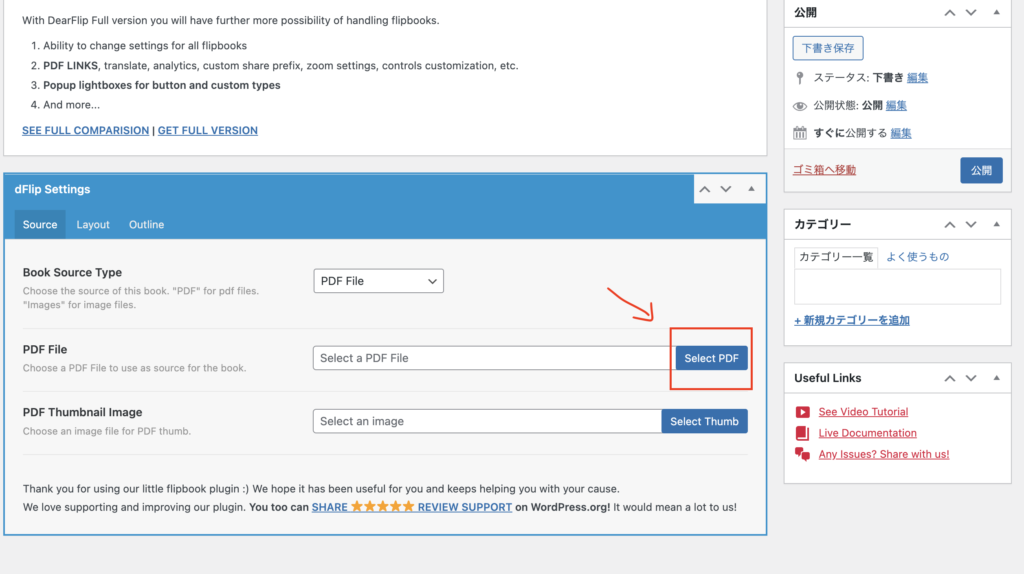Move Useful Links panel down
Image resolution: width=1024 pixels, height=574 pixels.
[971, 378]
